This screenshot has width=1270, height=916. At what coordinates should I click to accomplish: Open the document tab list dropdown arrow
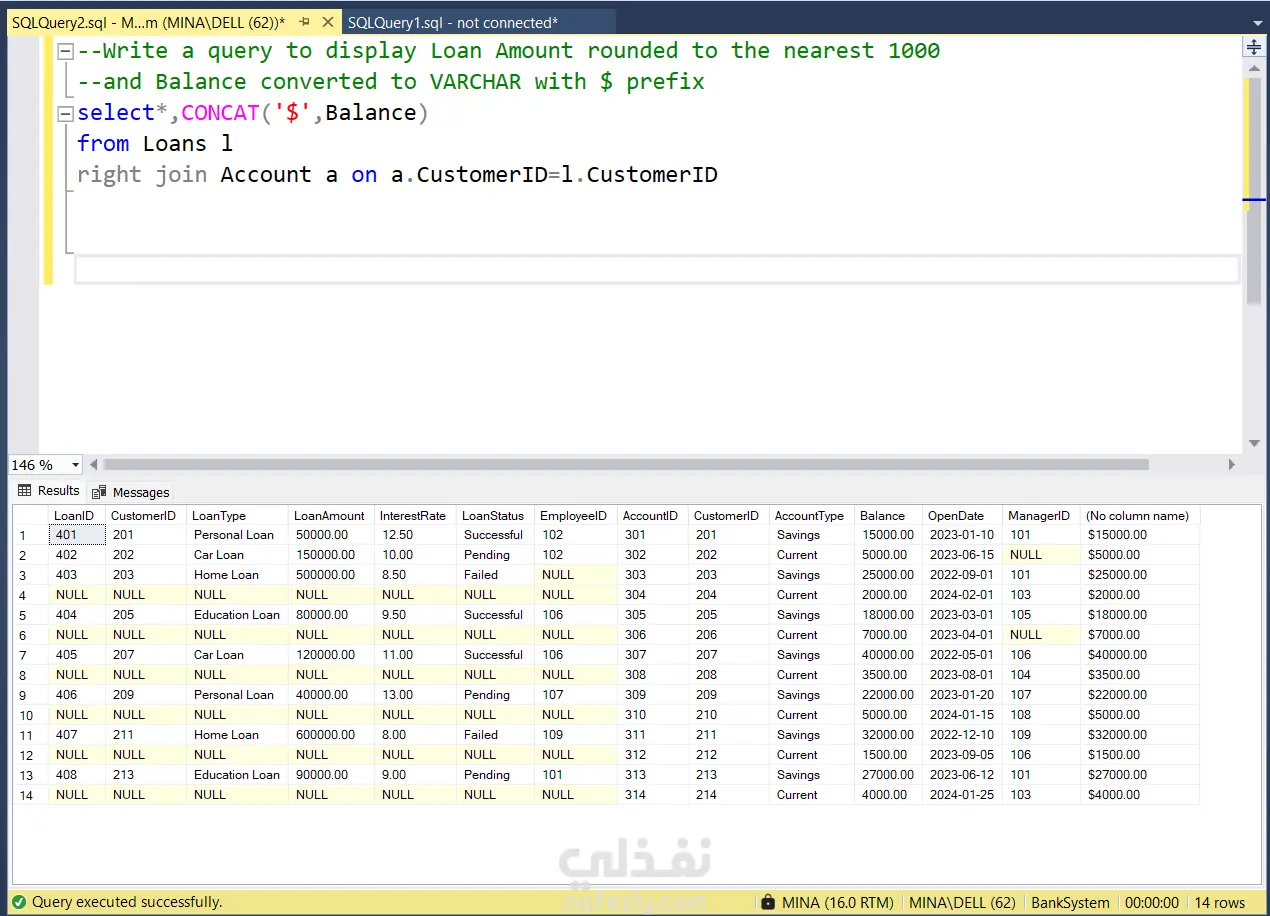1256,22
